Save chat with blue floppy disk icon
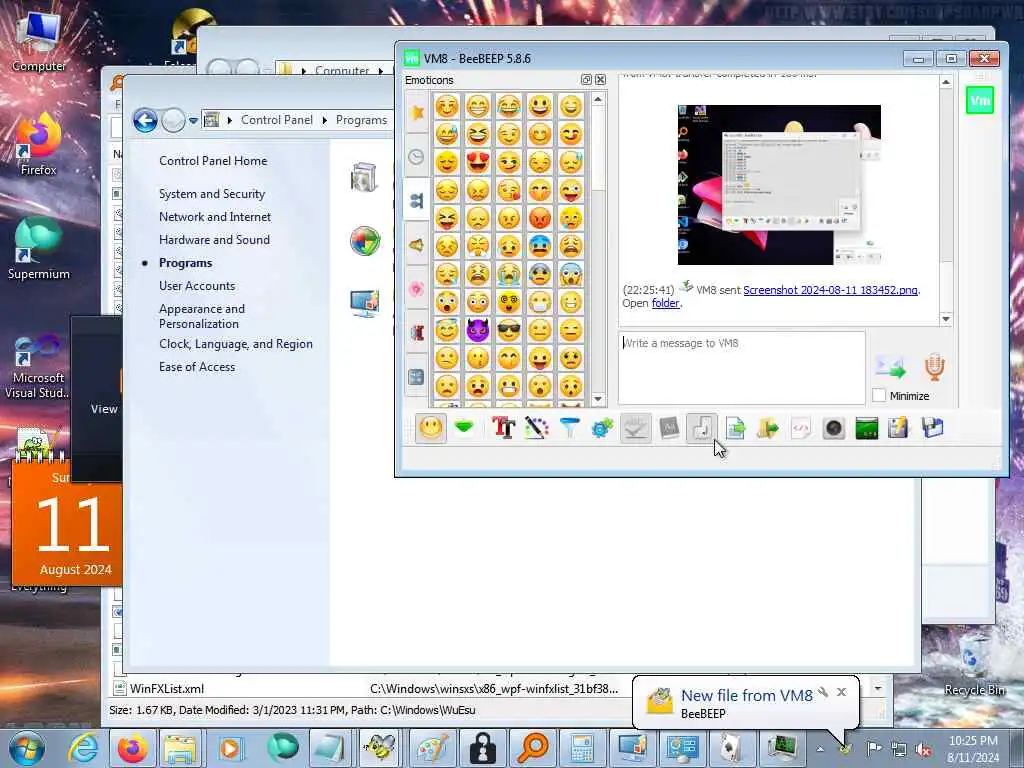This screenshot has height=768, width=1024. [x=933, y=428]
